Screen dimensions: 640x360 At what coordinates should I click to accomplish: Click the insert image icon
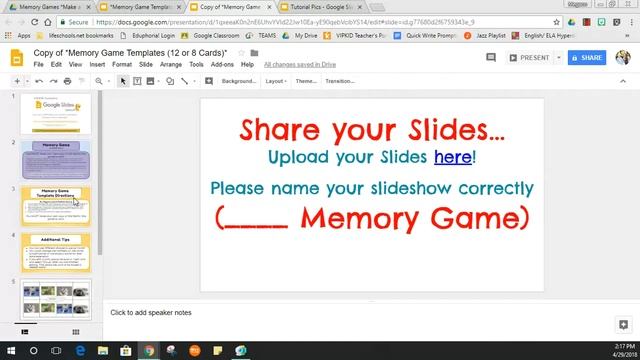click(x=150, y=81)
